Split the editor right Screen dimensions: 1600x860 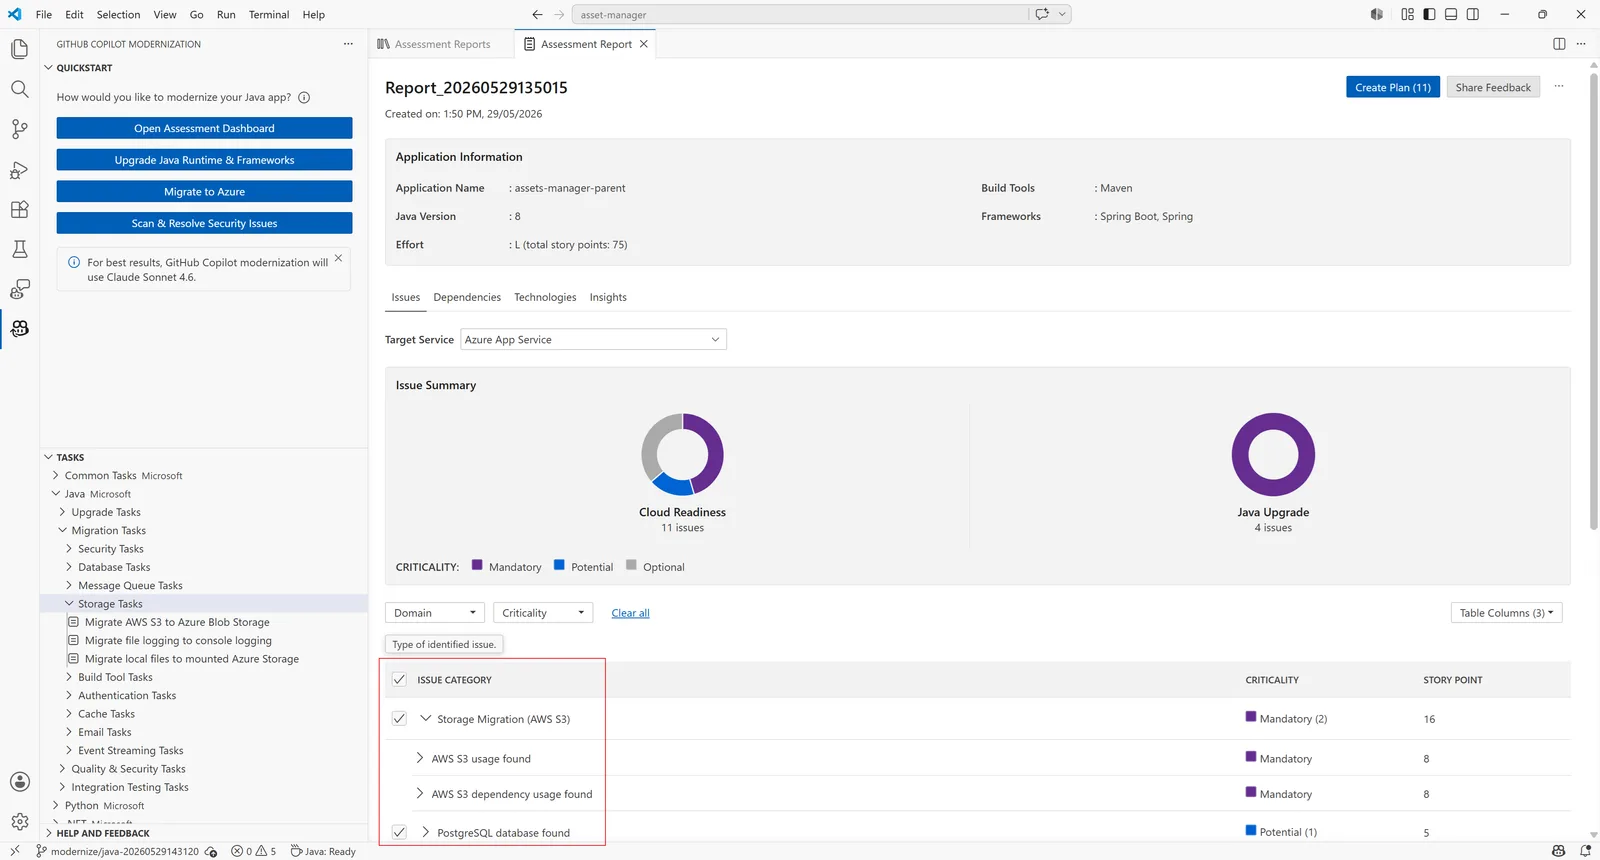[x=1559, y=44]
